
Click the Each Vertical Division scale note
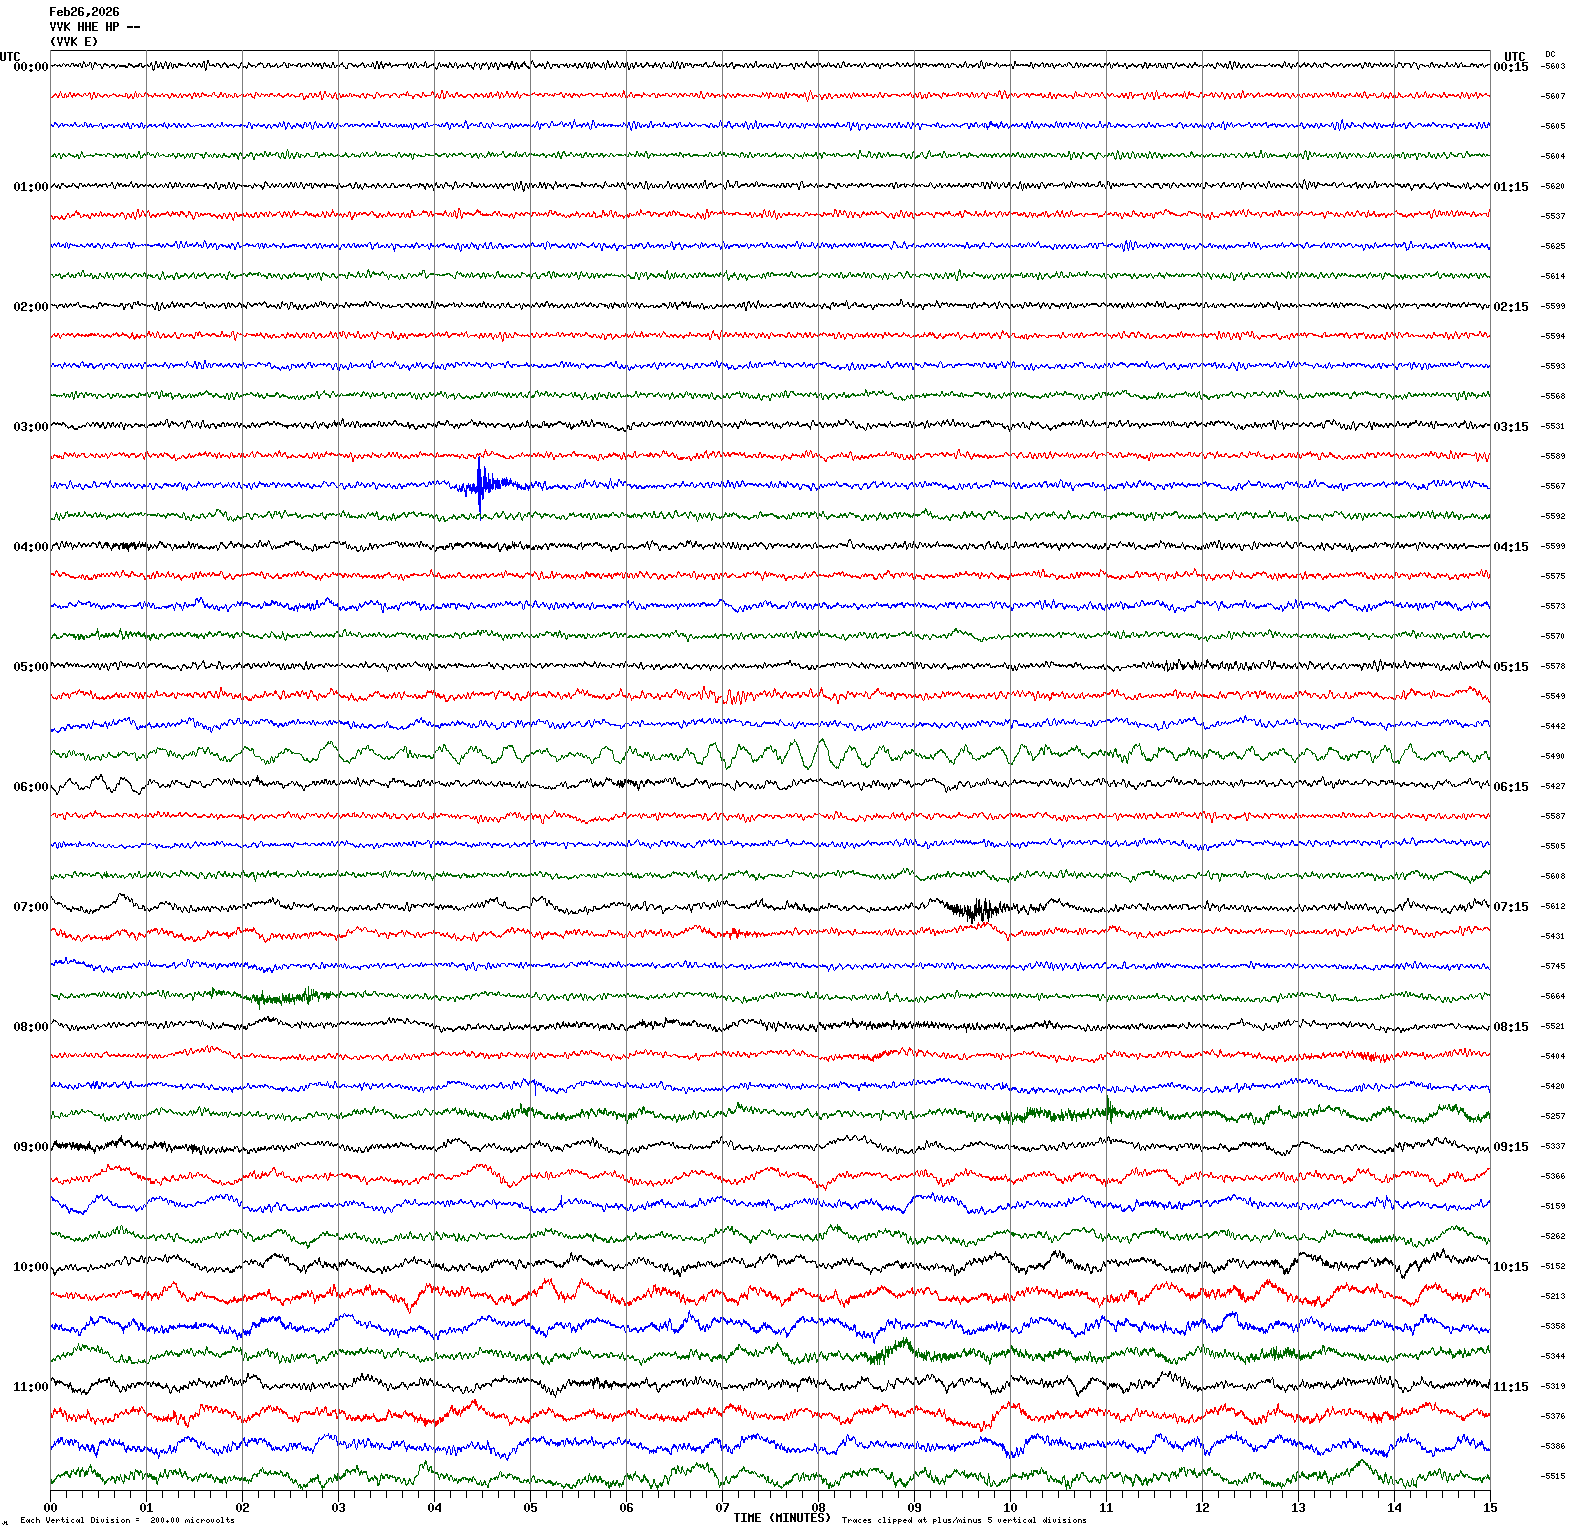pos(127,1520)
